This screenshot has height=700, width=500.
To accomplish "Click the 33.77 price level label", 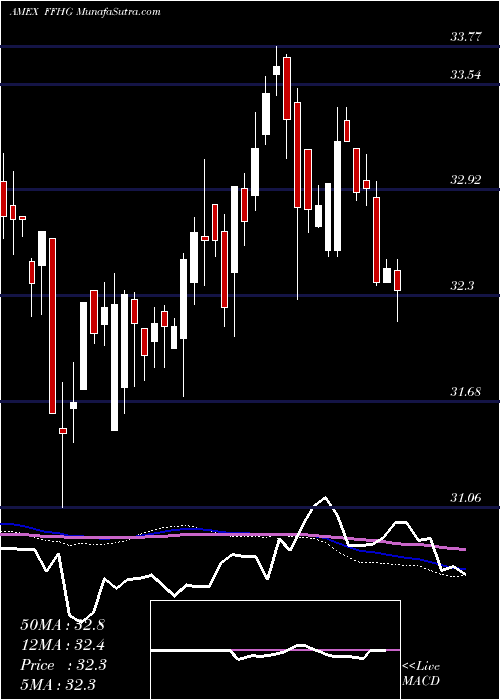I will coord(466,37).
